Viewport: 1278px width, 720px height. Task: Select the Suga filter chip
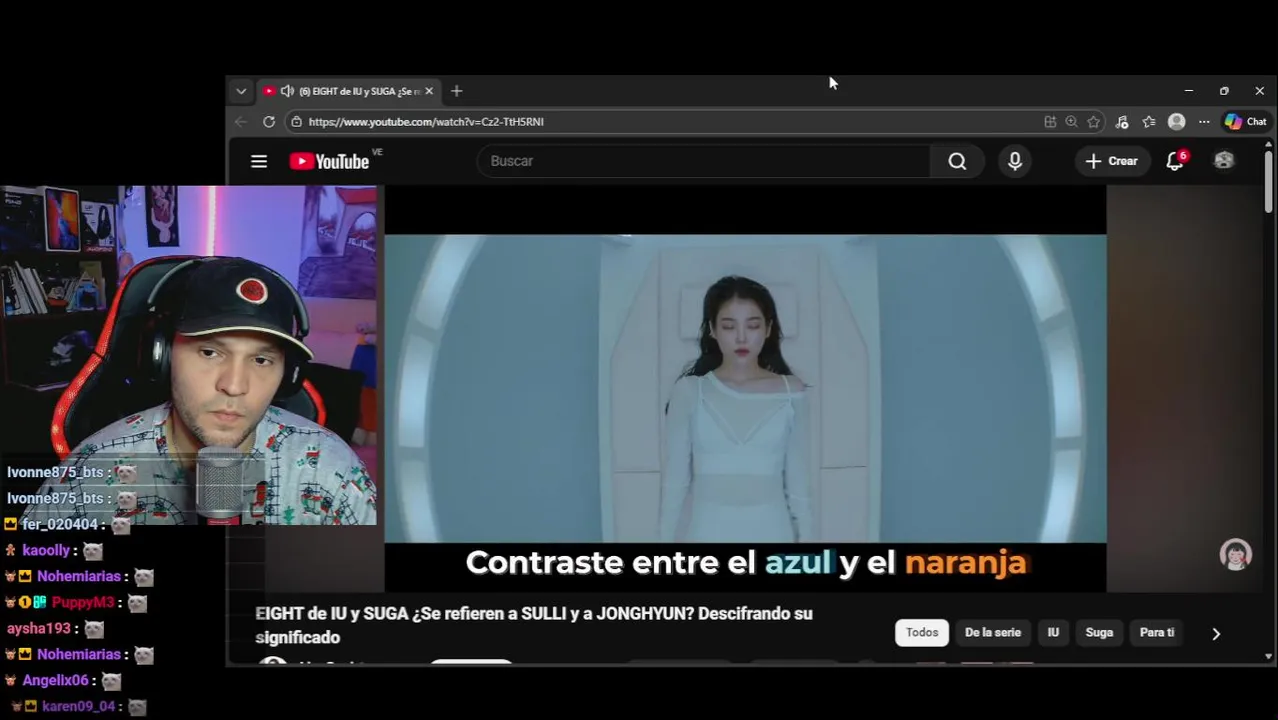pyautogui.click(x=1099, y=633)
